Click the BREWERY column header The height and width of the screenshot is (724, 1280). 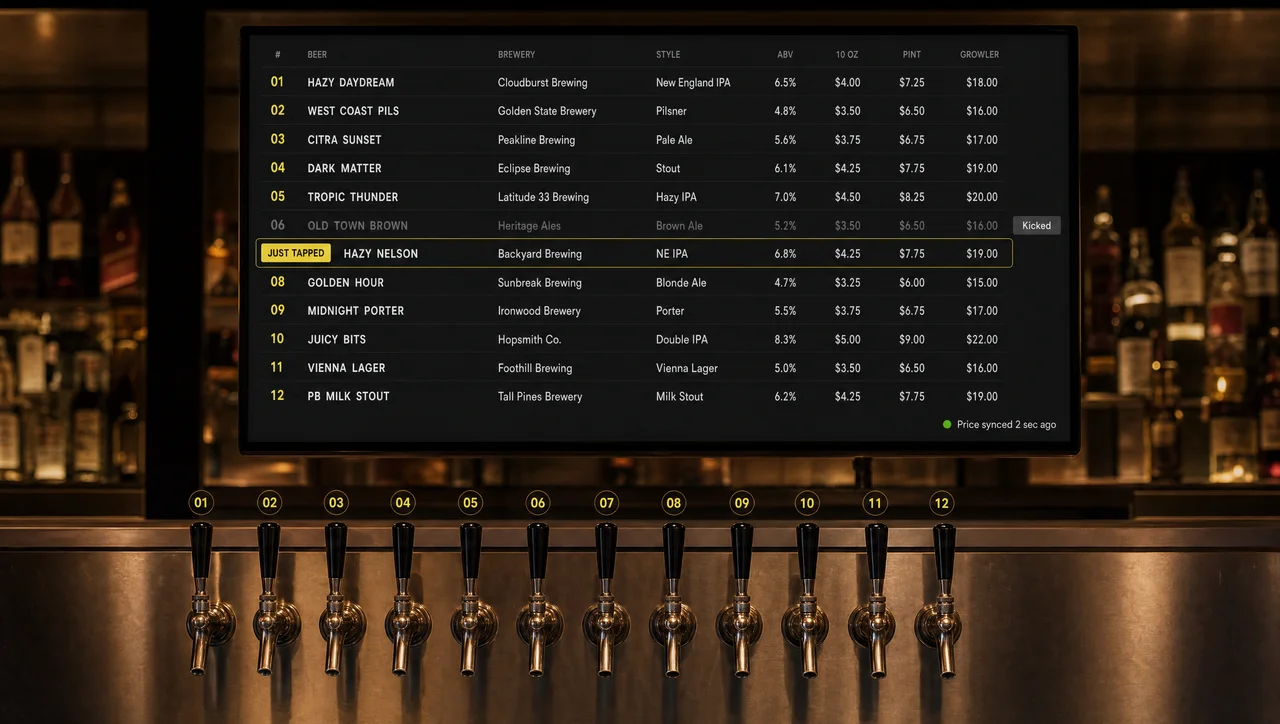pyautogui.click(x=516, y=55)
